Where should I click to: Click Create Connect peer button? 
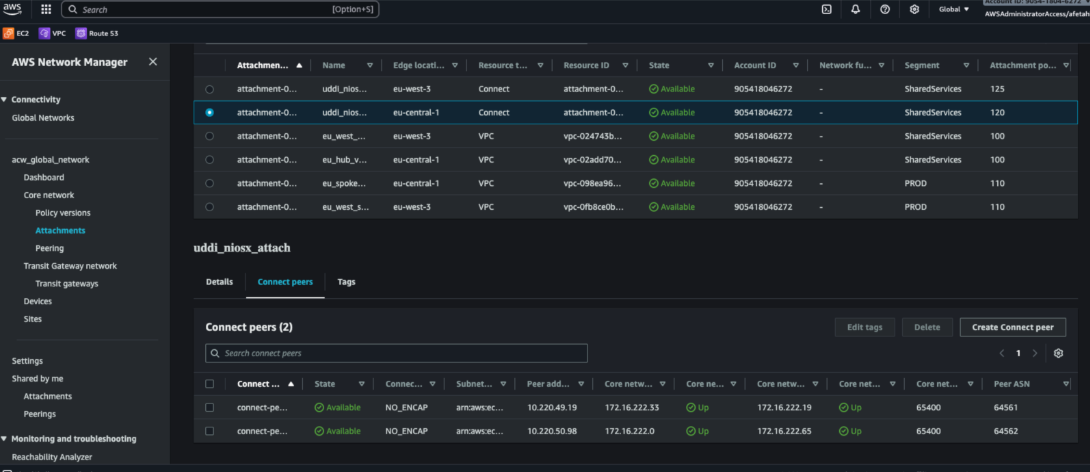pyautogui.click(x=1013, y=327)
